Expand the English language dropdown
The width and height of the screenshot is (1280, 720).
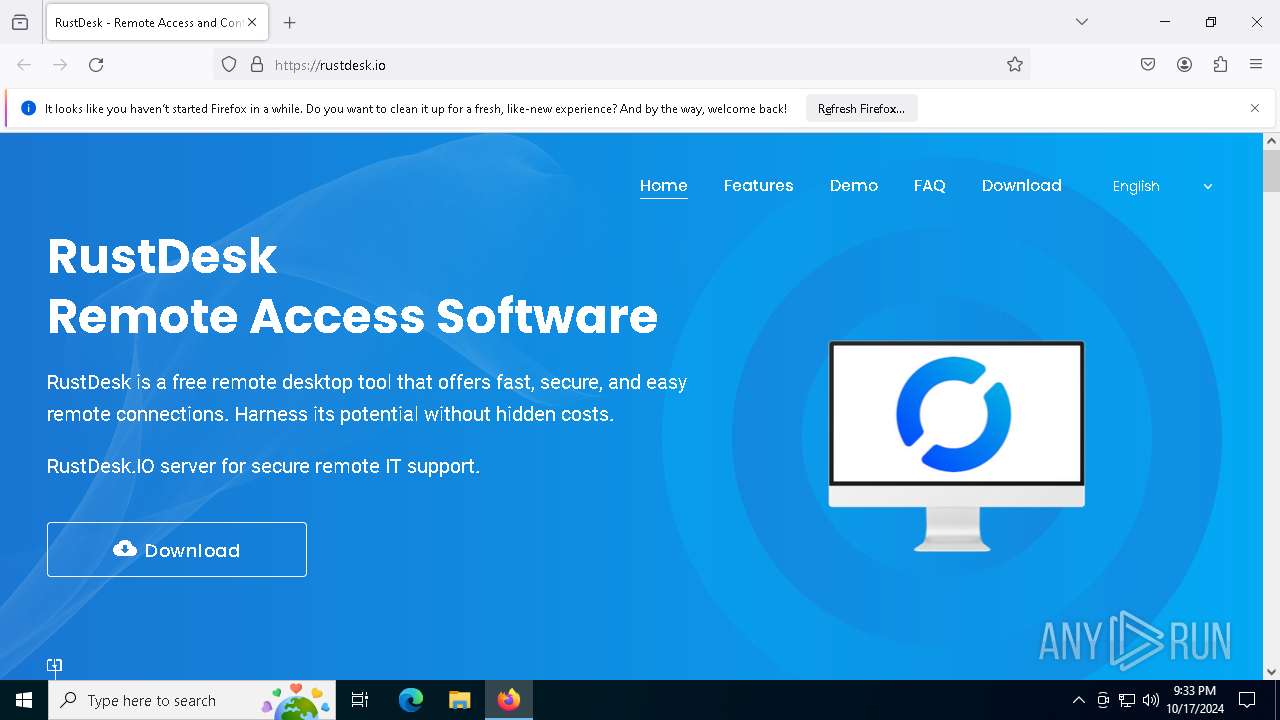click(1162, 187)
